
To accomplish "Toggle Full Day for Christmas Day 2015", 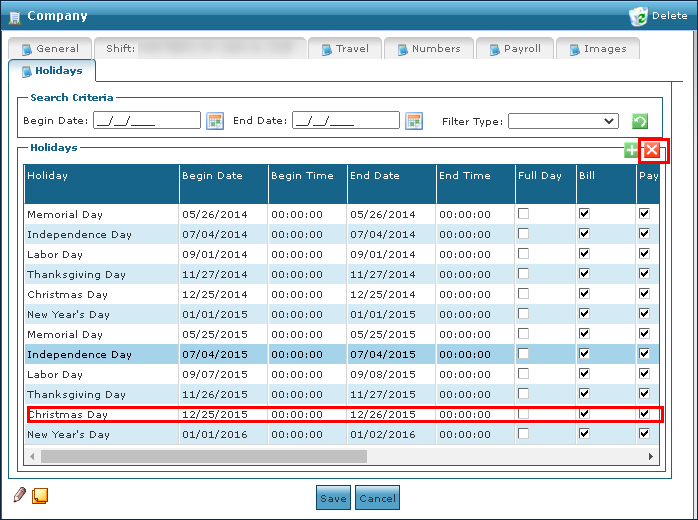I will [524, 414].
